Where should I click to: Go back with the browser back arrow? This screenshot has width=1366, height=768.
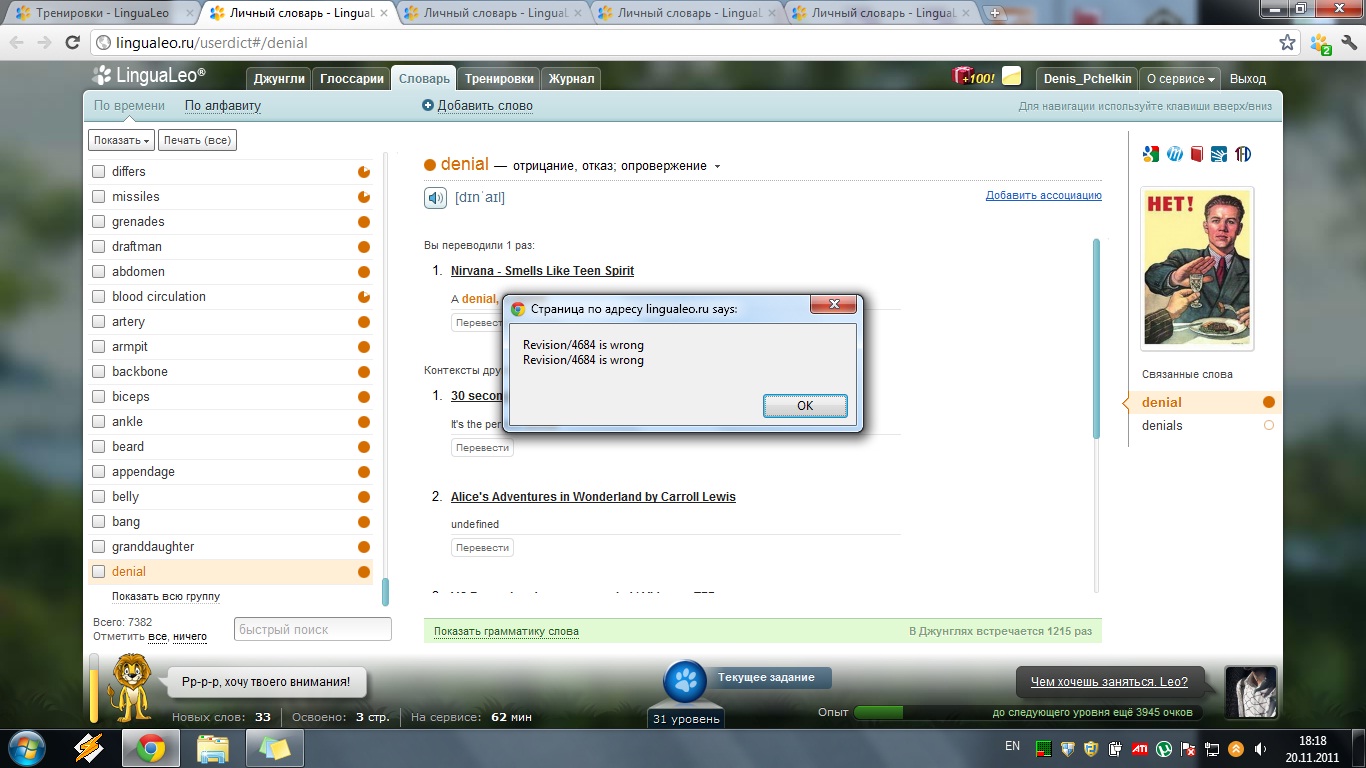(x=17, y=43)
